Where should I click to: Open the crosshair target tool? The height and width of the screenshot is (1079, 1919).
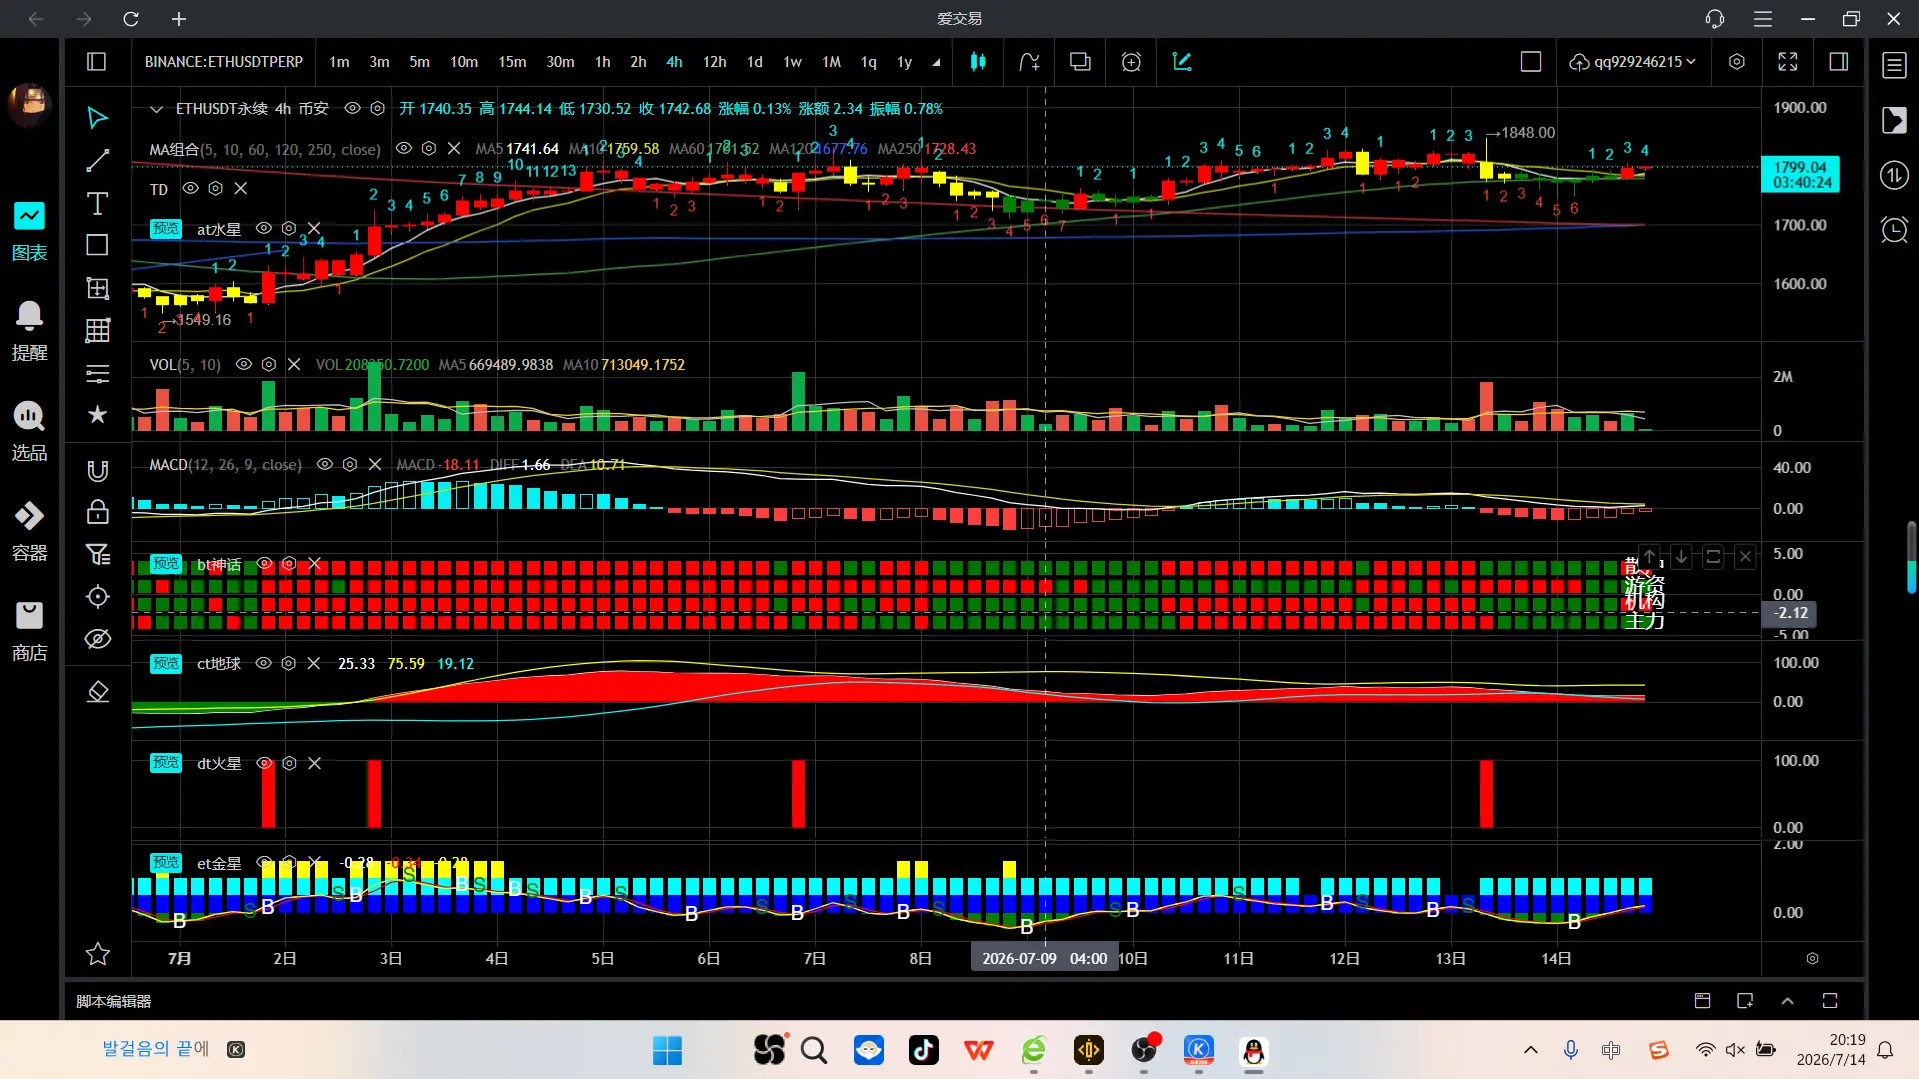97,597
